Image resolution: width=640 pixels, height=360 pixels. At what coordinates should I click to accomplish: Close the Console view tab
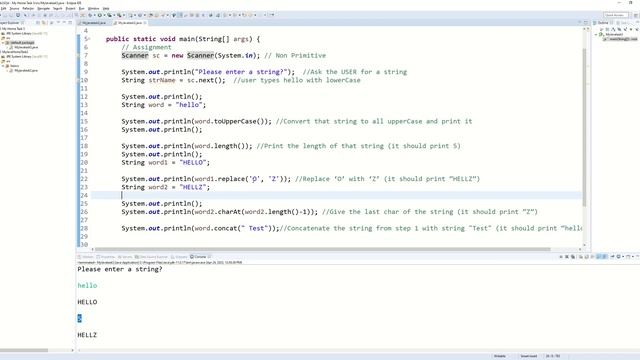point(210,257)
